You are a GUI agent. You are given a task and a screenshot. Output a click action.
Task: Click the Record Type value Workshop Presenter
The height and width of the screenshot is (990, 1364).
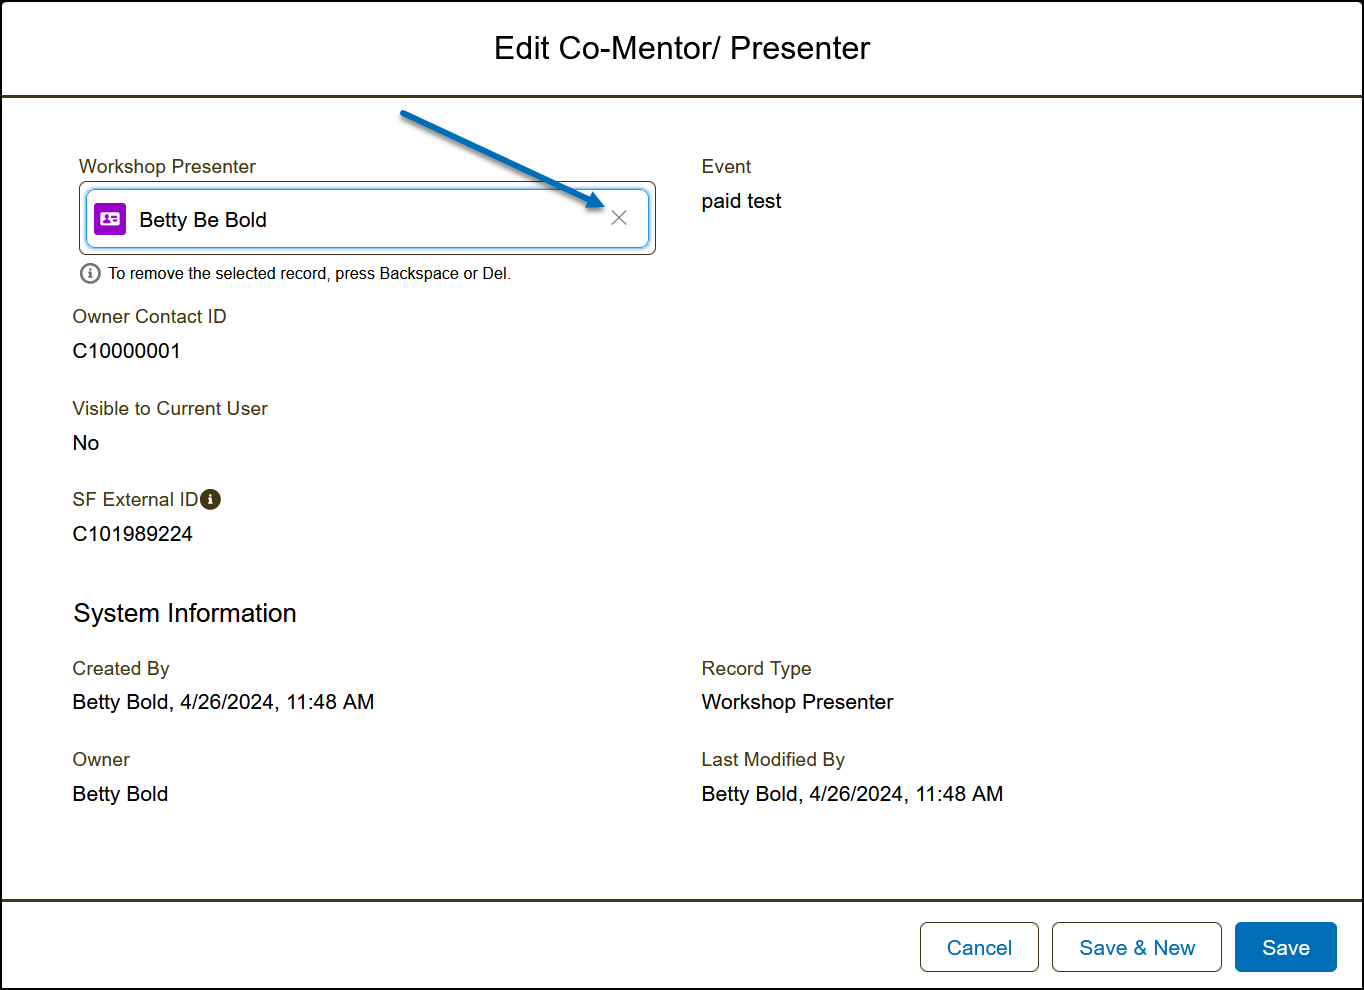(x=797, y=702)
